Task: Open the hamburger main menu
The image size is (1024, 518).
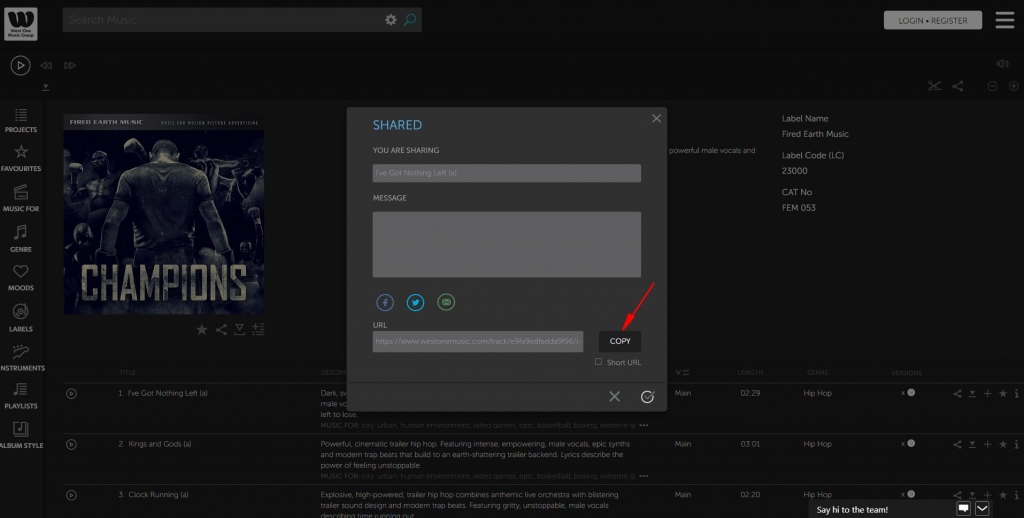Action: tap(1004, 20)
